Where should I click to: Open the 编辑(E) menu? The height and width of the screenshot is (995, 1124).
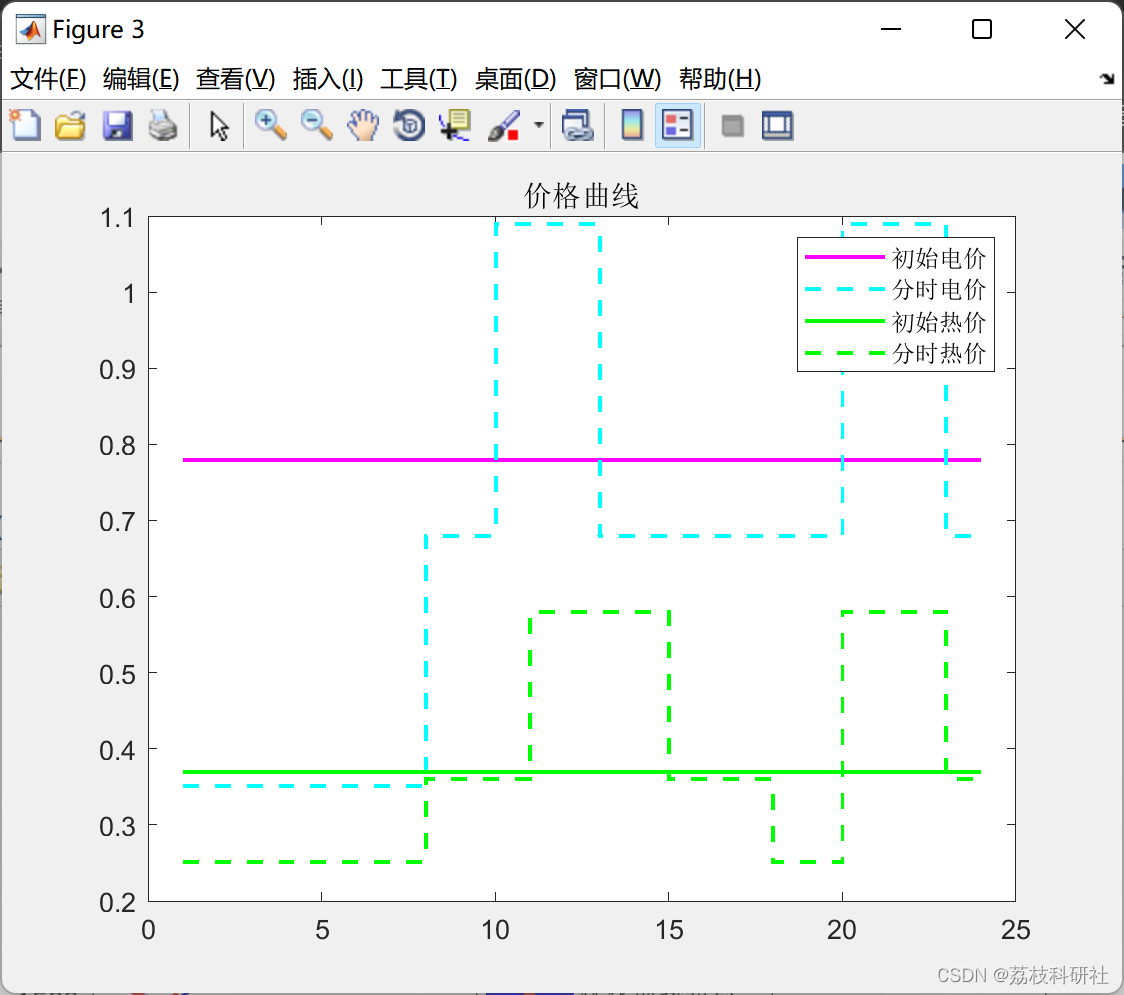click(x=140, y=79)
